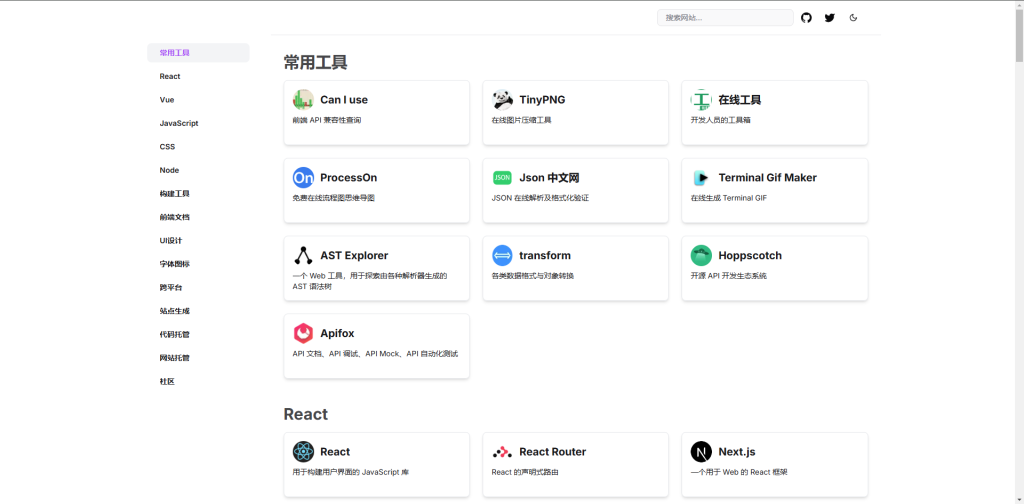
Task: Click the AST Explorer tree icon
Action: (303, 255)
